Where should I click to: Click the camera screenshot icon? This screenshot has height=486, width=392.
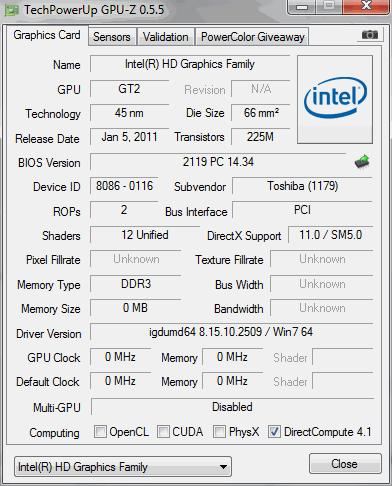click(x=370, y=34)
